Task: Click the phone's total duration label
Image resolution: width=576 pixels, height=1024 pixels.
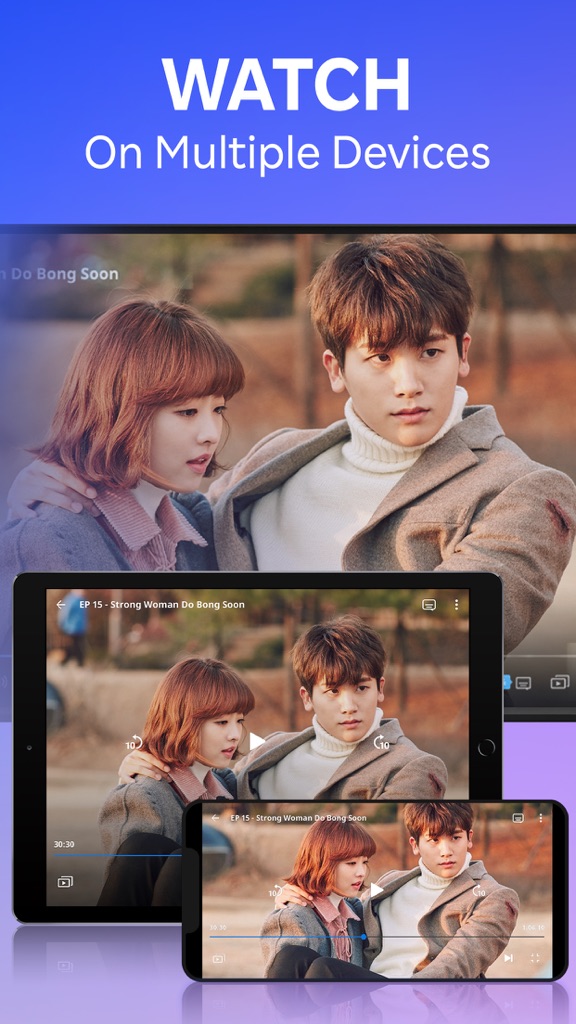Action: (534, 927)
